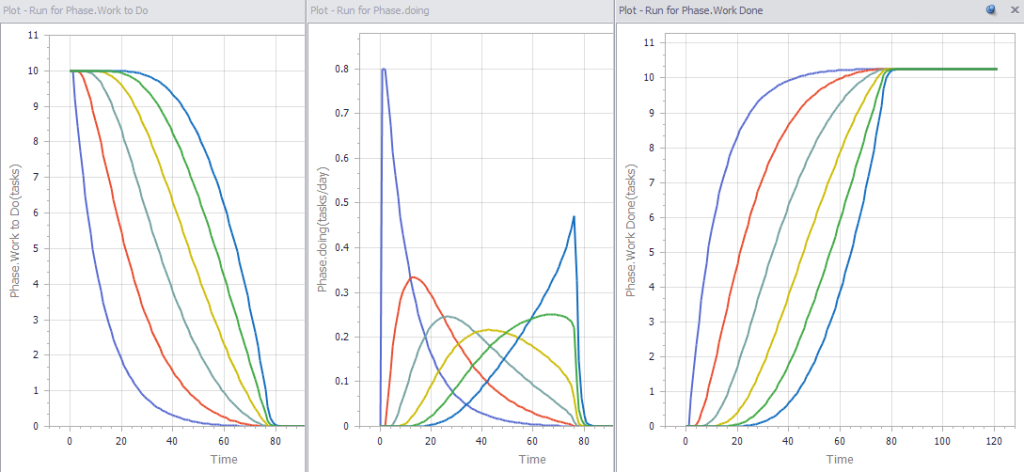Click the Phase.Work to Do(tasks) axis label
This screenshot has width=1024, height=472.
(16, 231)
